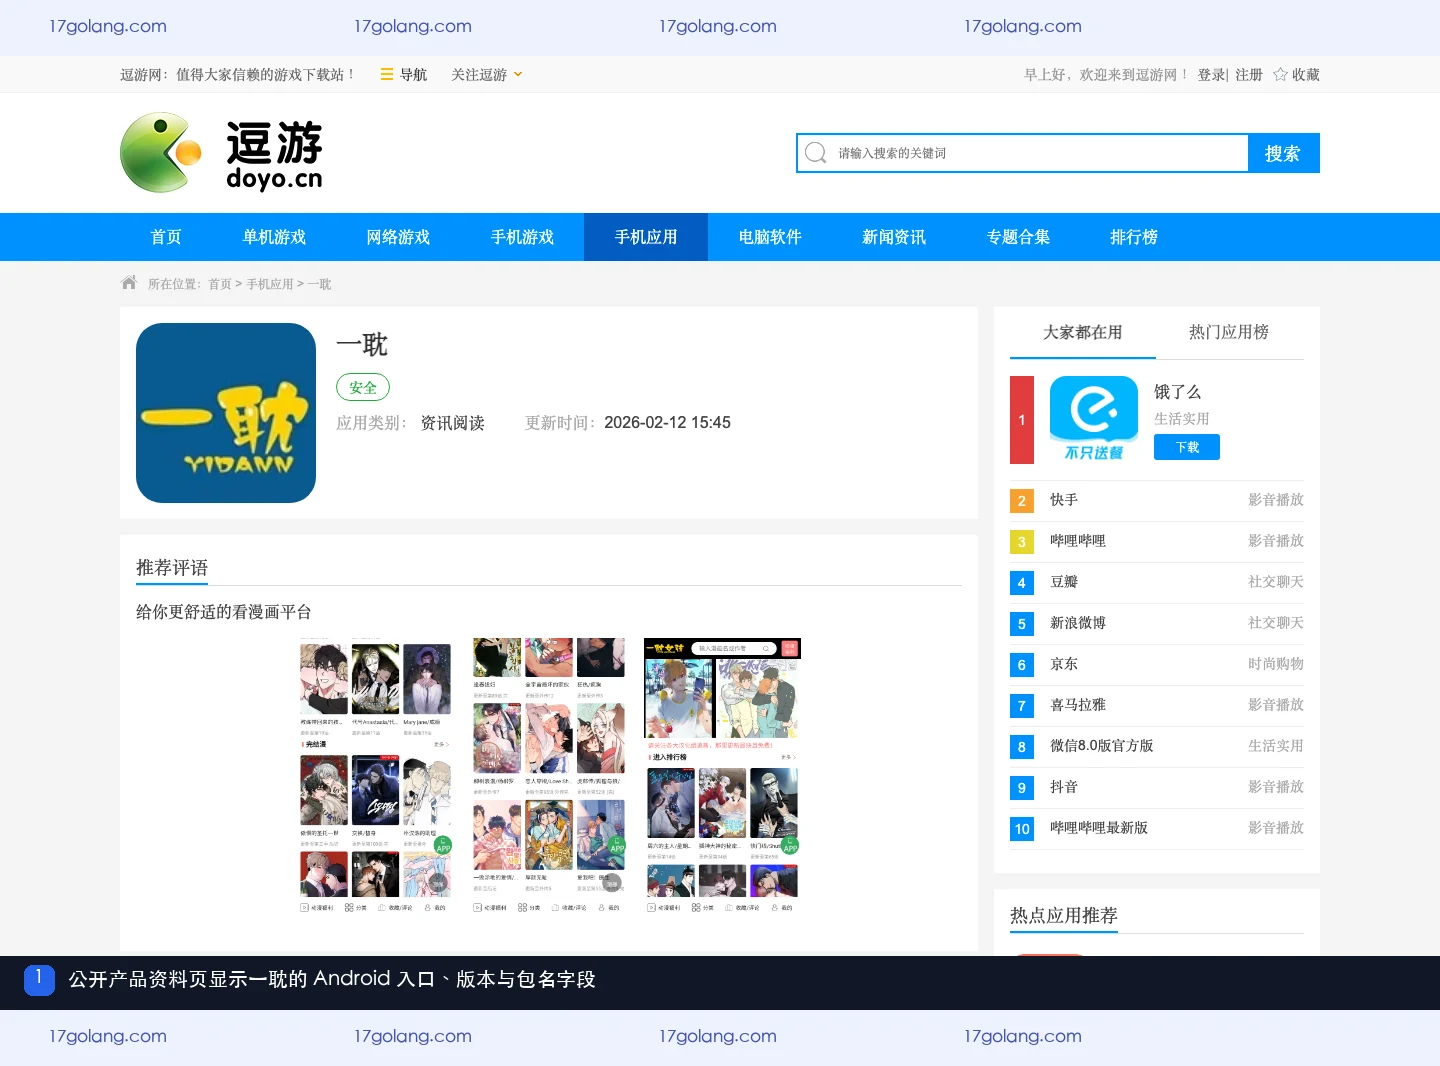Open the first app screenshot thumbnail
The height and width of the screenshot is (1066, 1440).
pos(375,776)
